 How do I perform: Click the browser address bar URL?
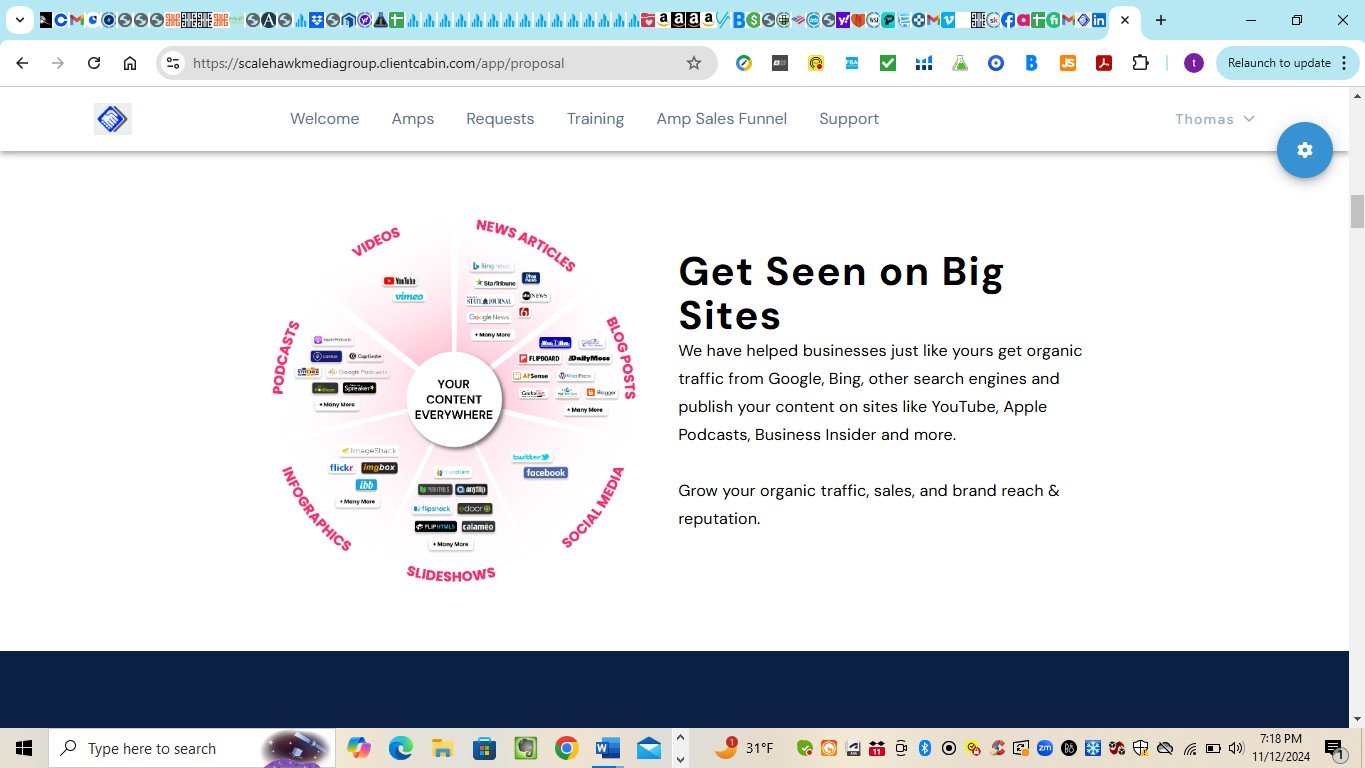380,63
